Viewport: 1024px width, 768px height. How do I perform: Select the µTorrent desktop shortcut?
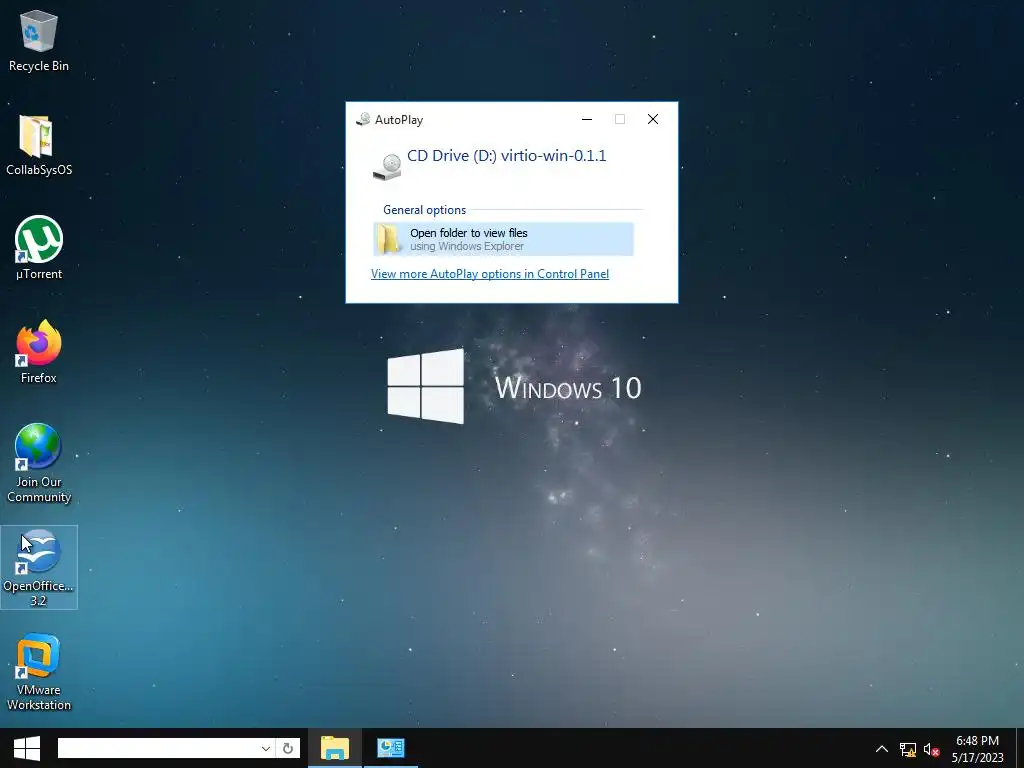coord(39,248)
